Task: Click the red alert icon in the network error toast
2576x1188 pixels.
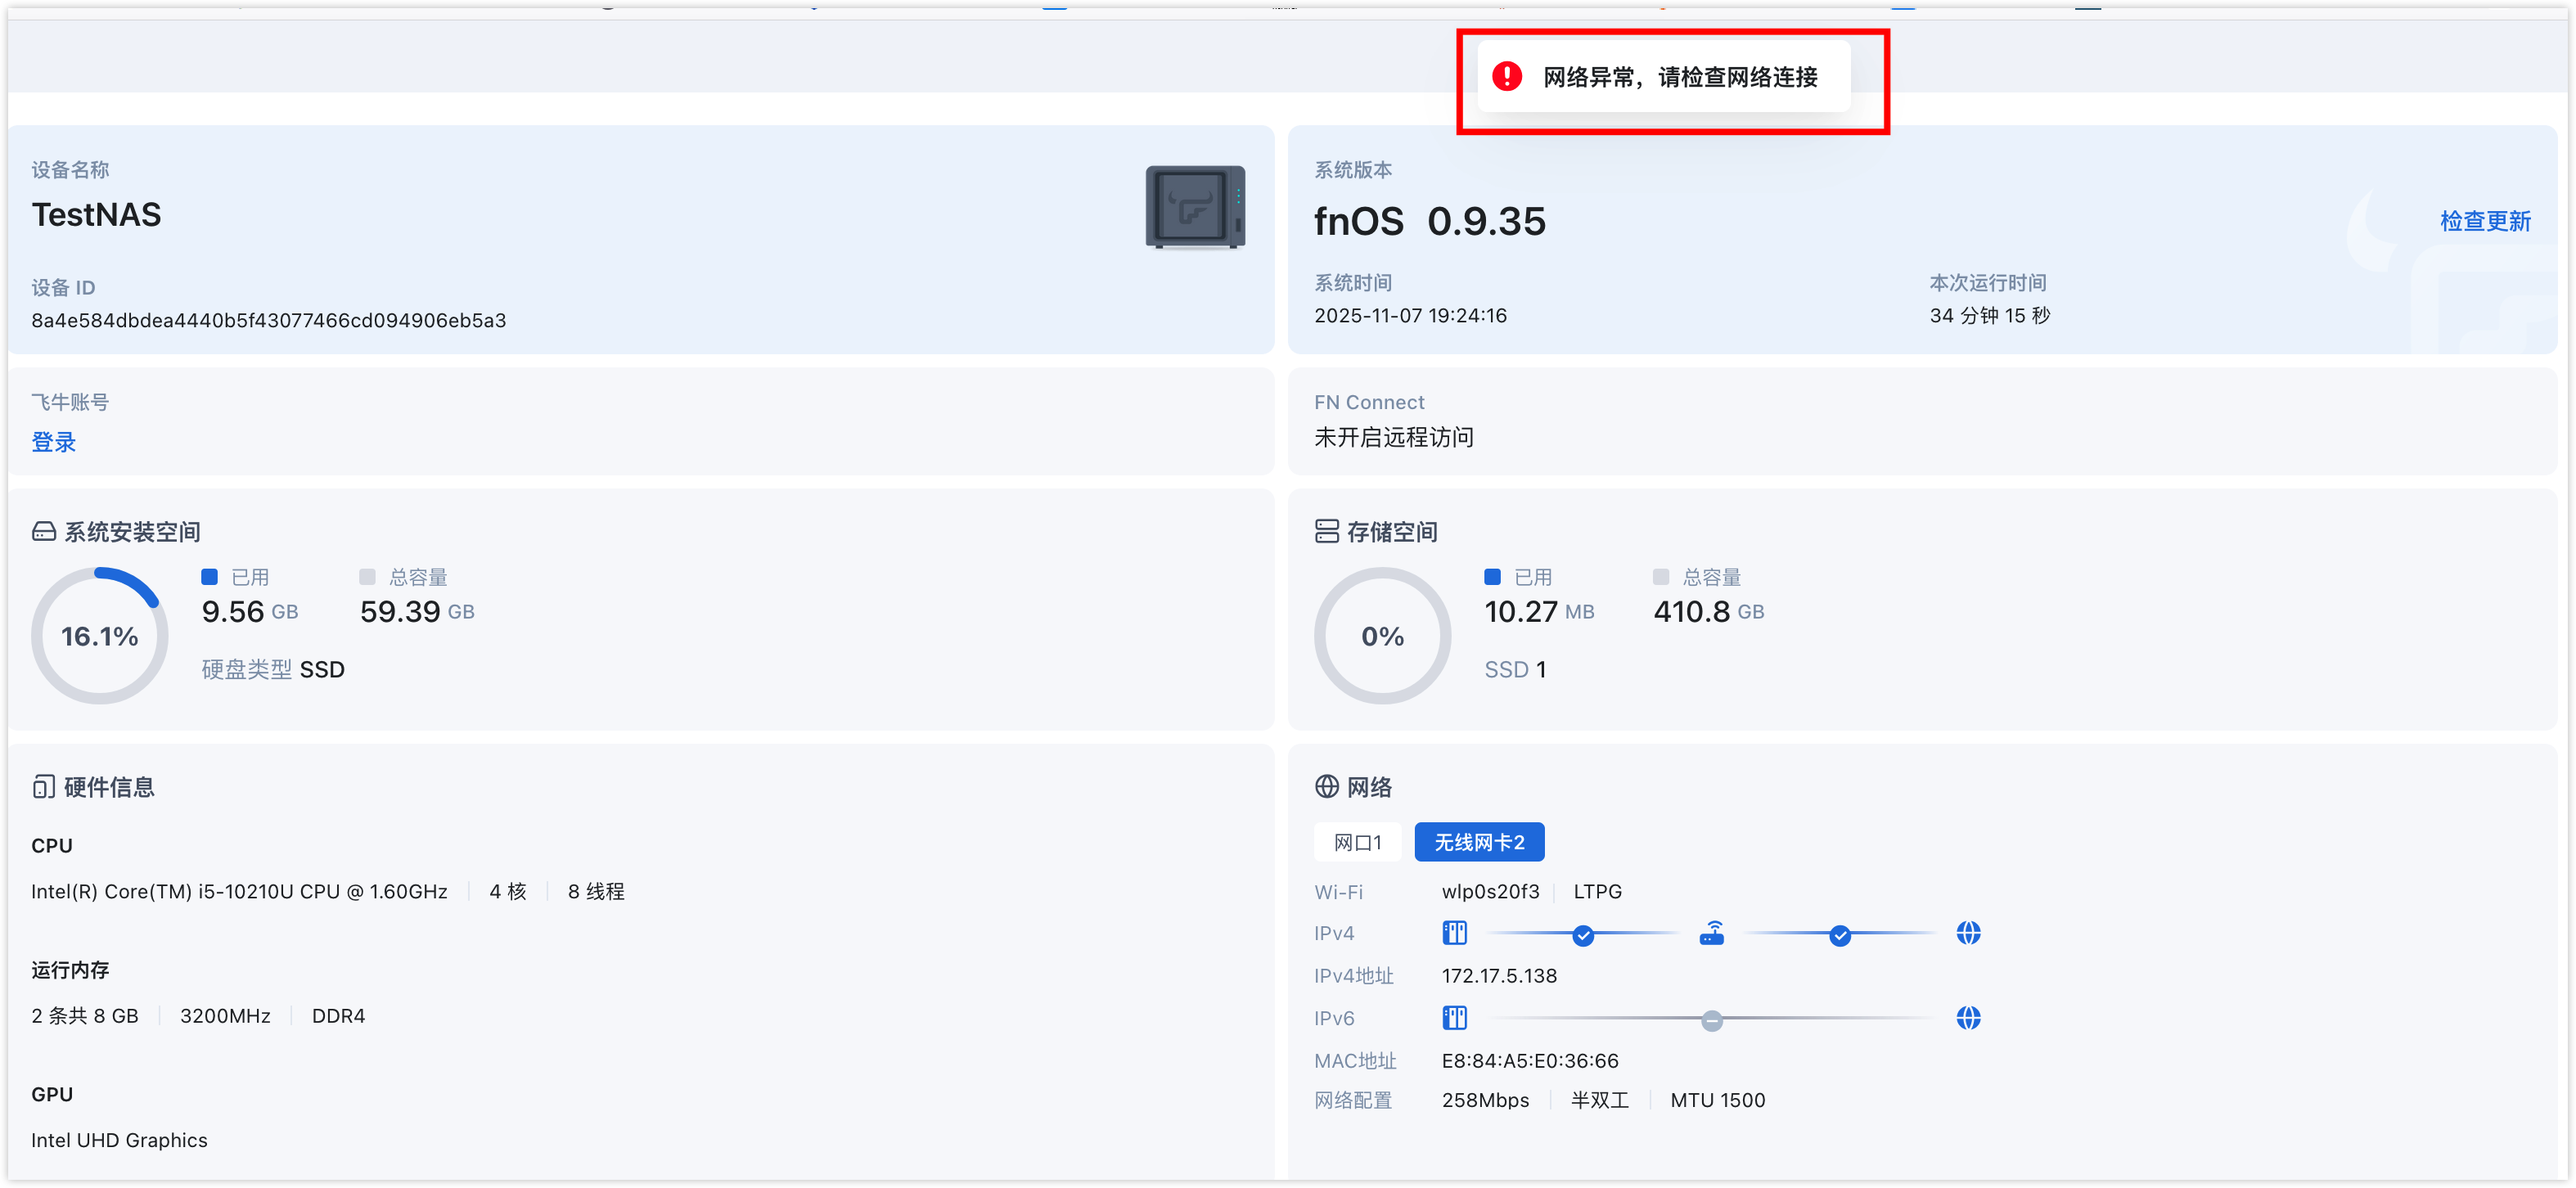Action: click(1508, 76)
